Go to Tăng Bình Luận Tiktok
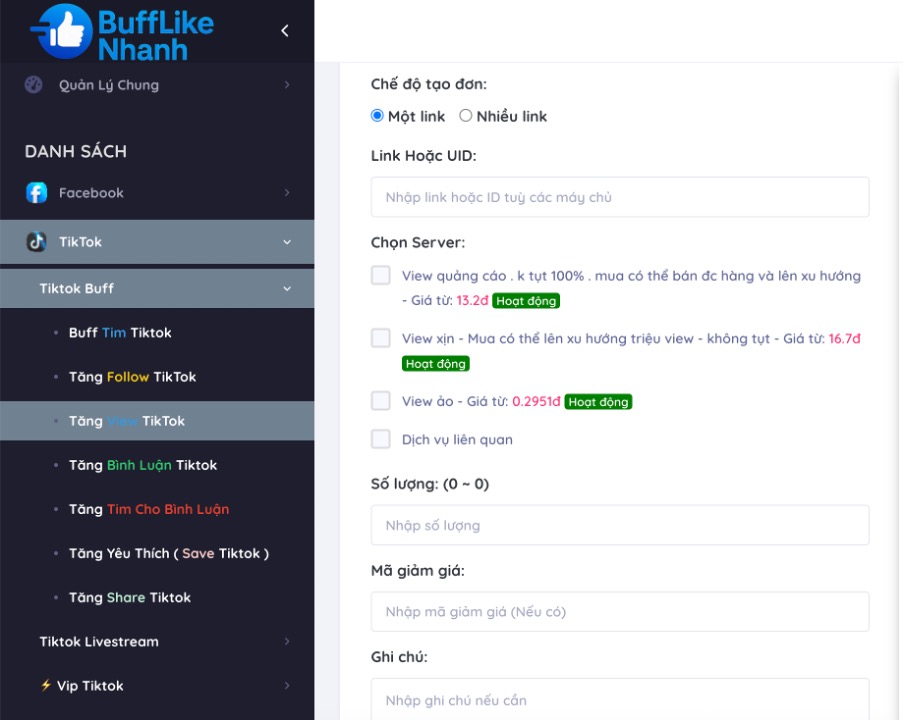Screen dimensions: 904x720 pos(142,465)
